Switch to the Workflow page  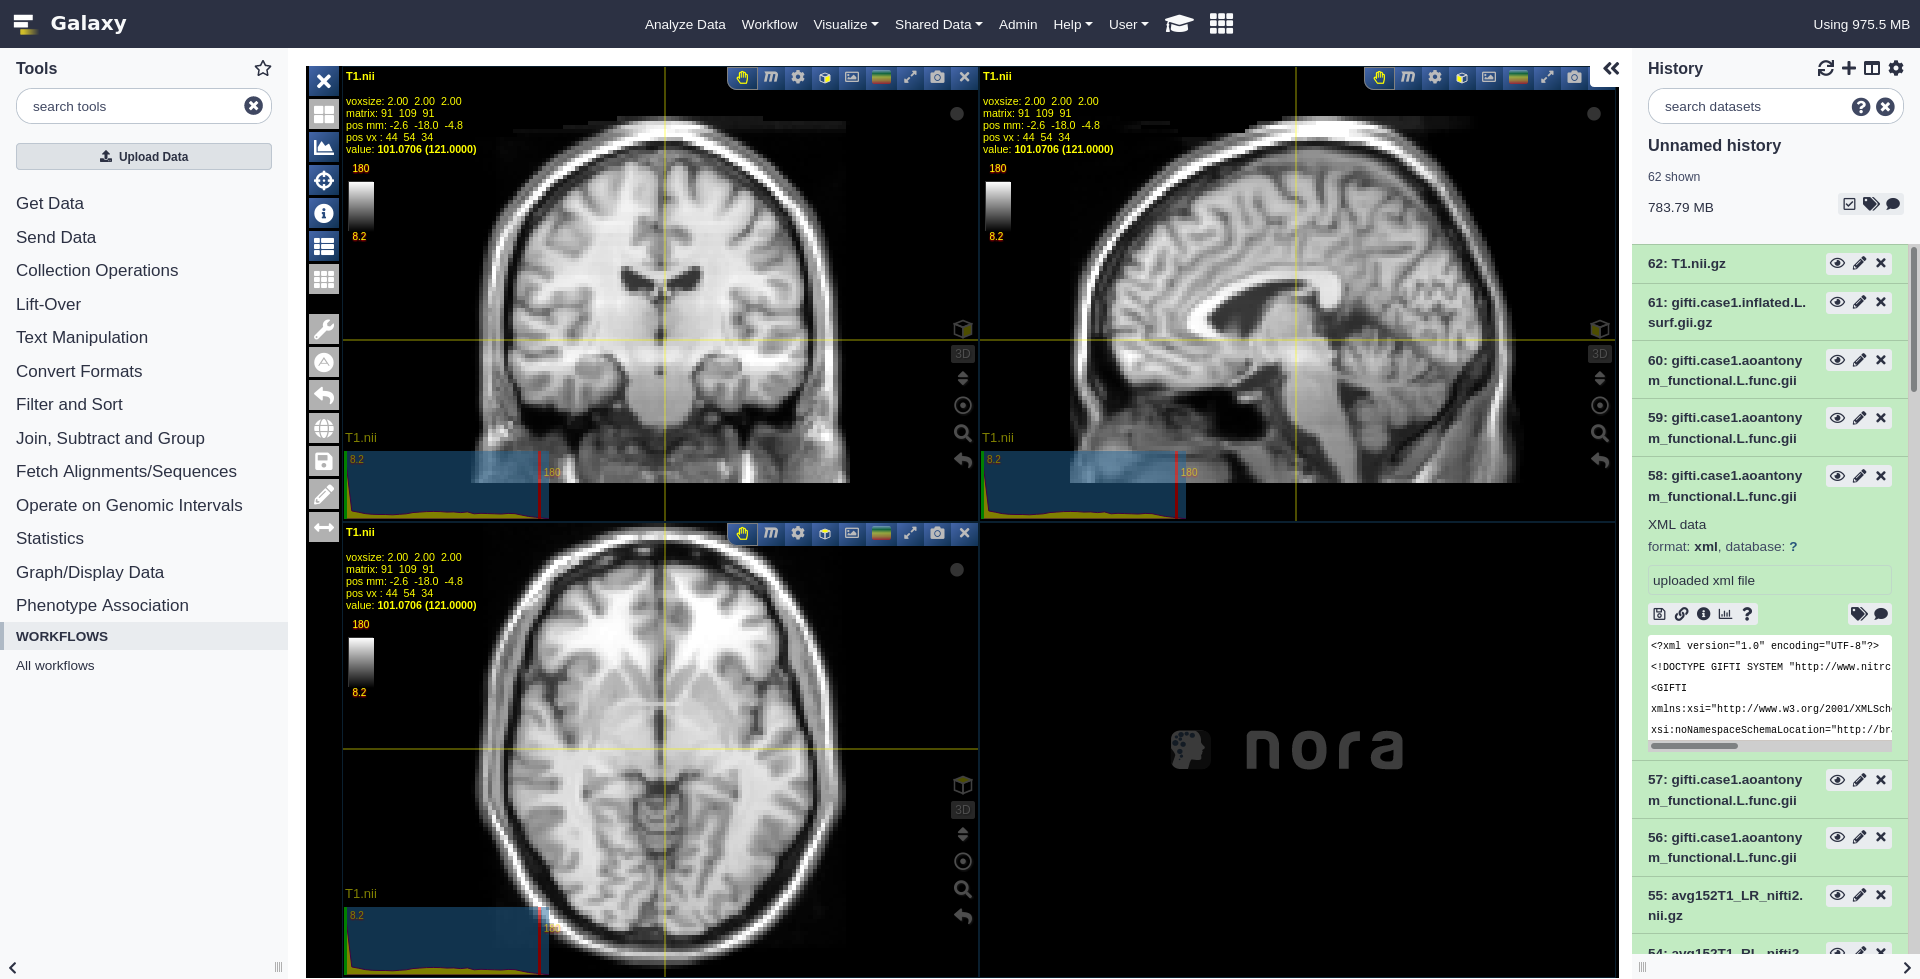coord(769,24)
